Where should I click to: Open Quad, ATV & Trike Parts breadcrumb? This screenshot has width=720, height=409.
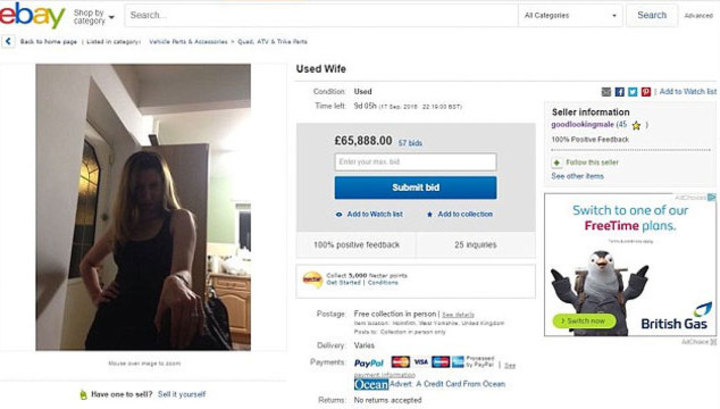click(x=272, y=42)
